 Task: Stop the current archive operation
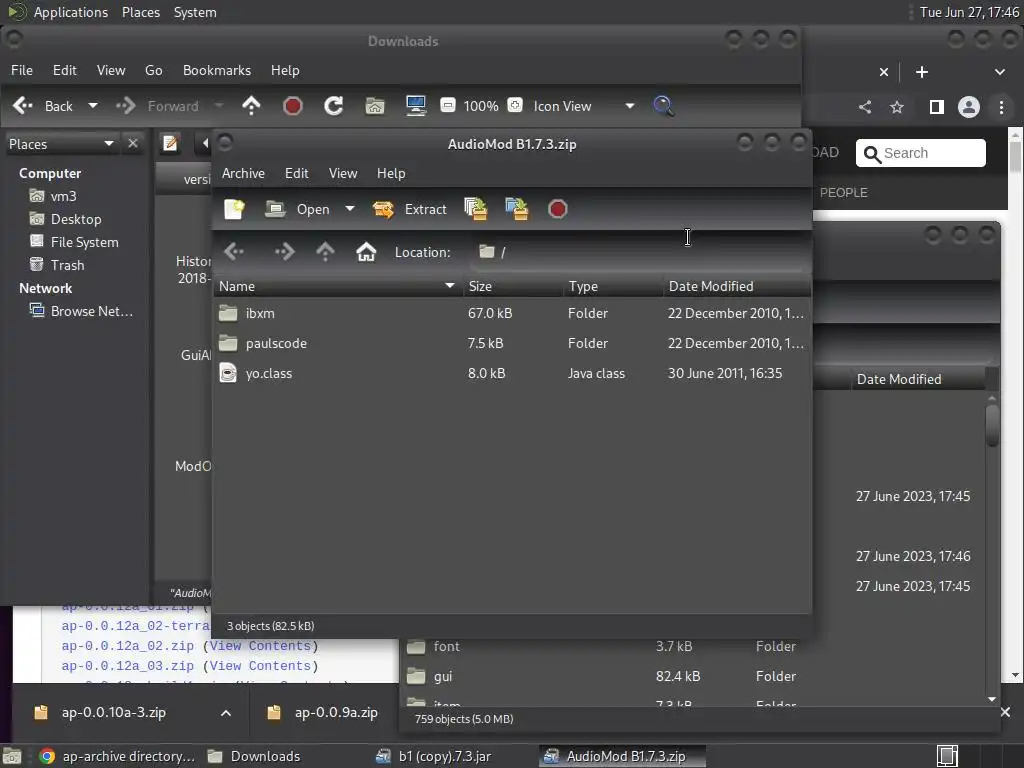pos(558,209)
